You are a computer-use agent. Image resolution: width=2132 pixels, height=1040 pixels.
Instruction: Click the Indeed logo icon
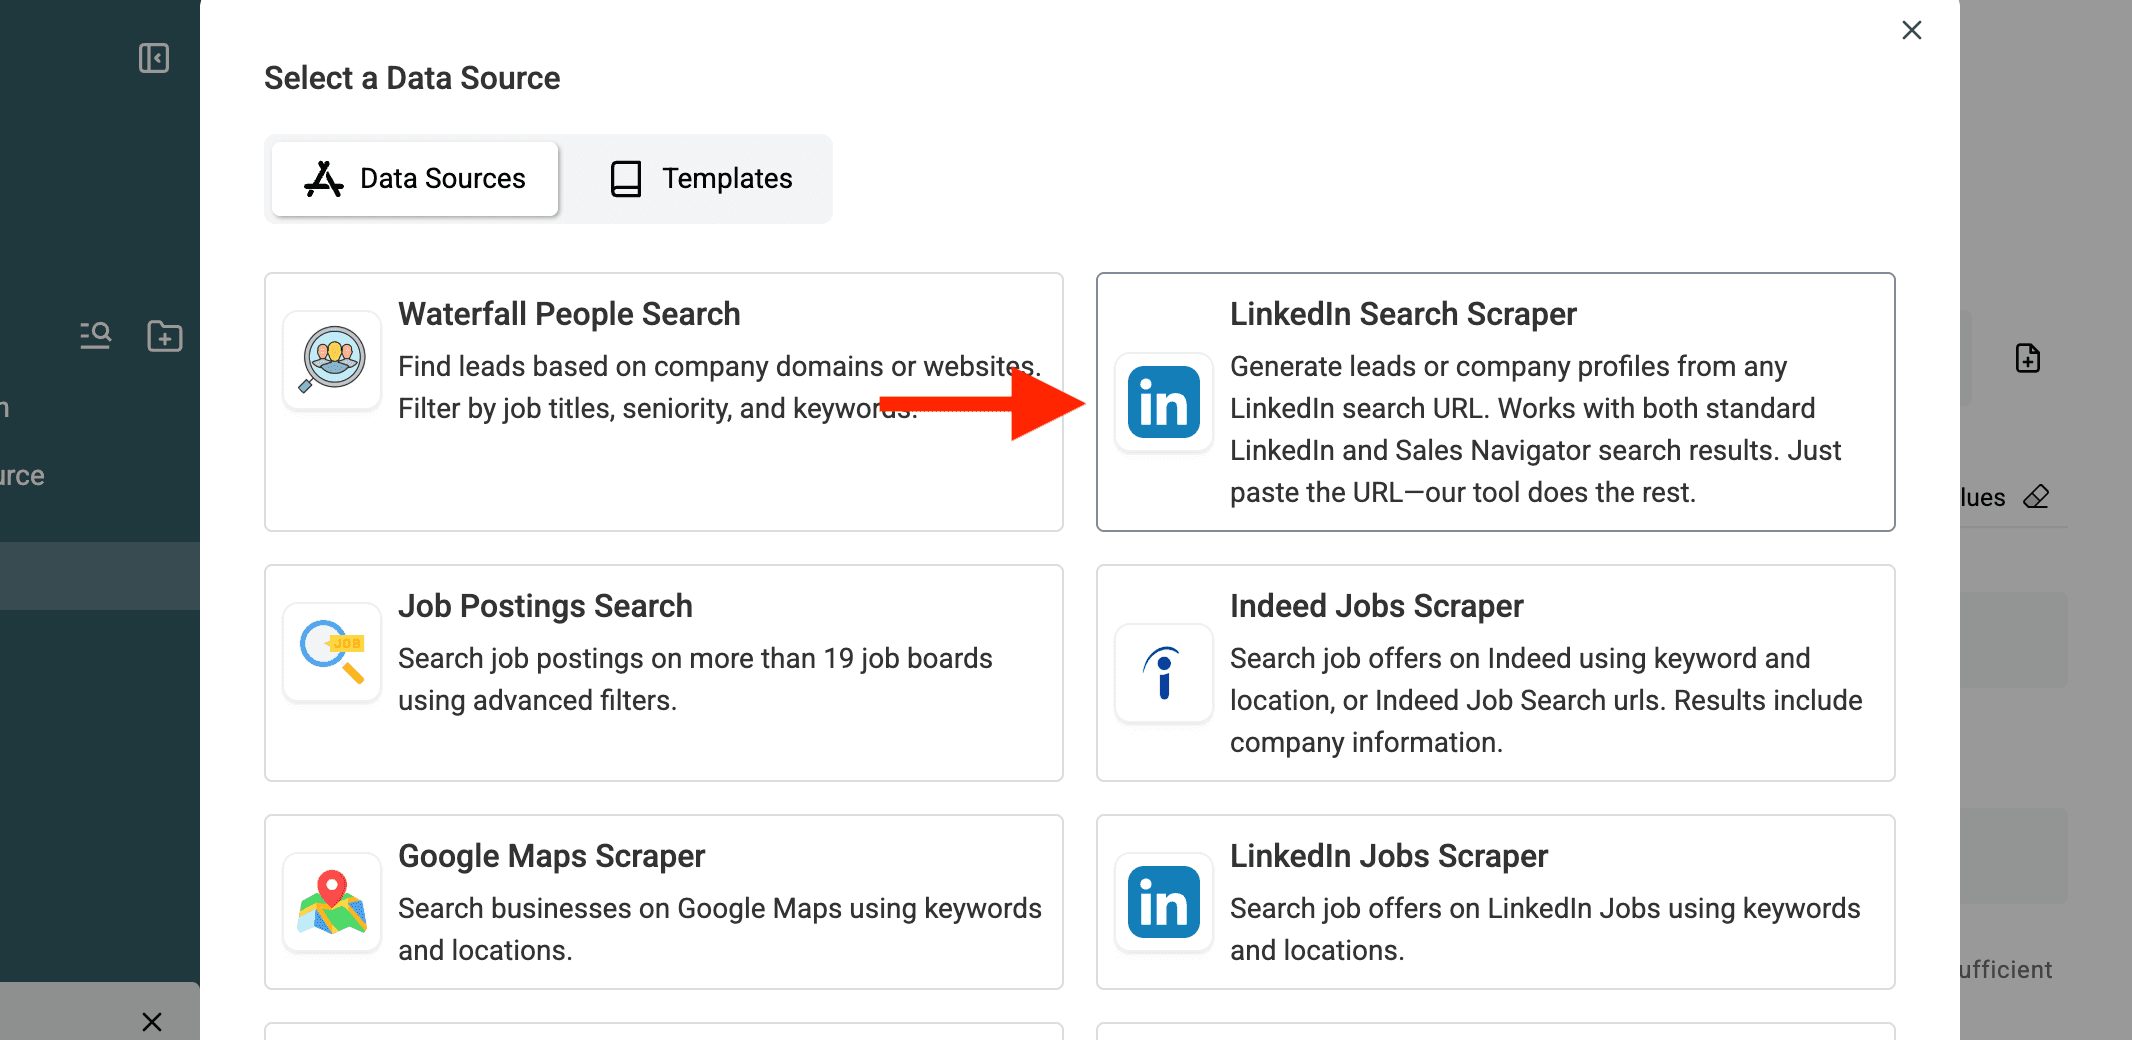[x=1163, y=674]
